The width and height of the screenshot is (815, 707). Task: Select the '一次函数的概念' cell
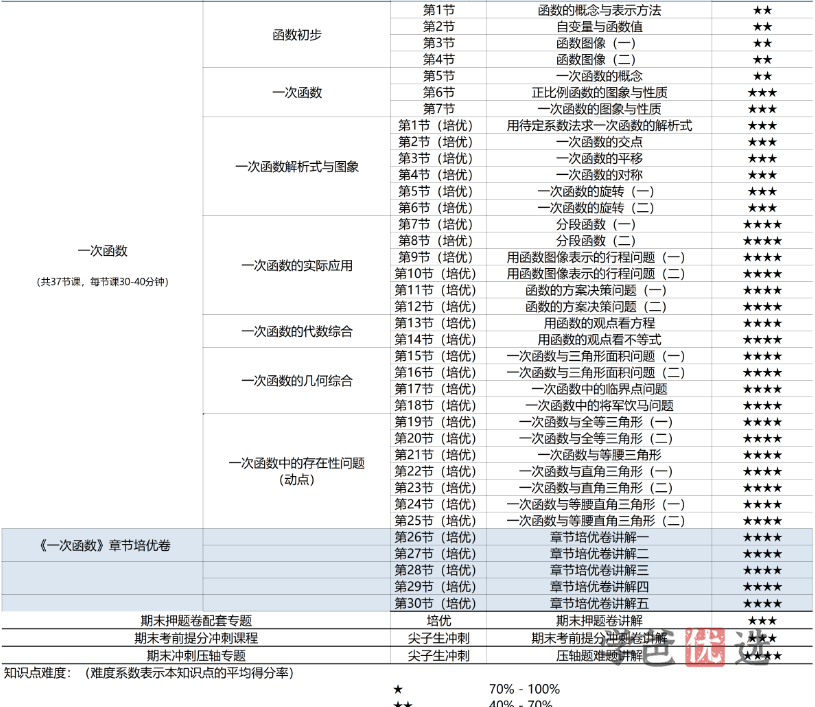(x=599, y=76)
